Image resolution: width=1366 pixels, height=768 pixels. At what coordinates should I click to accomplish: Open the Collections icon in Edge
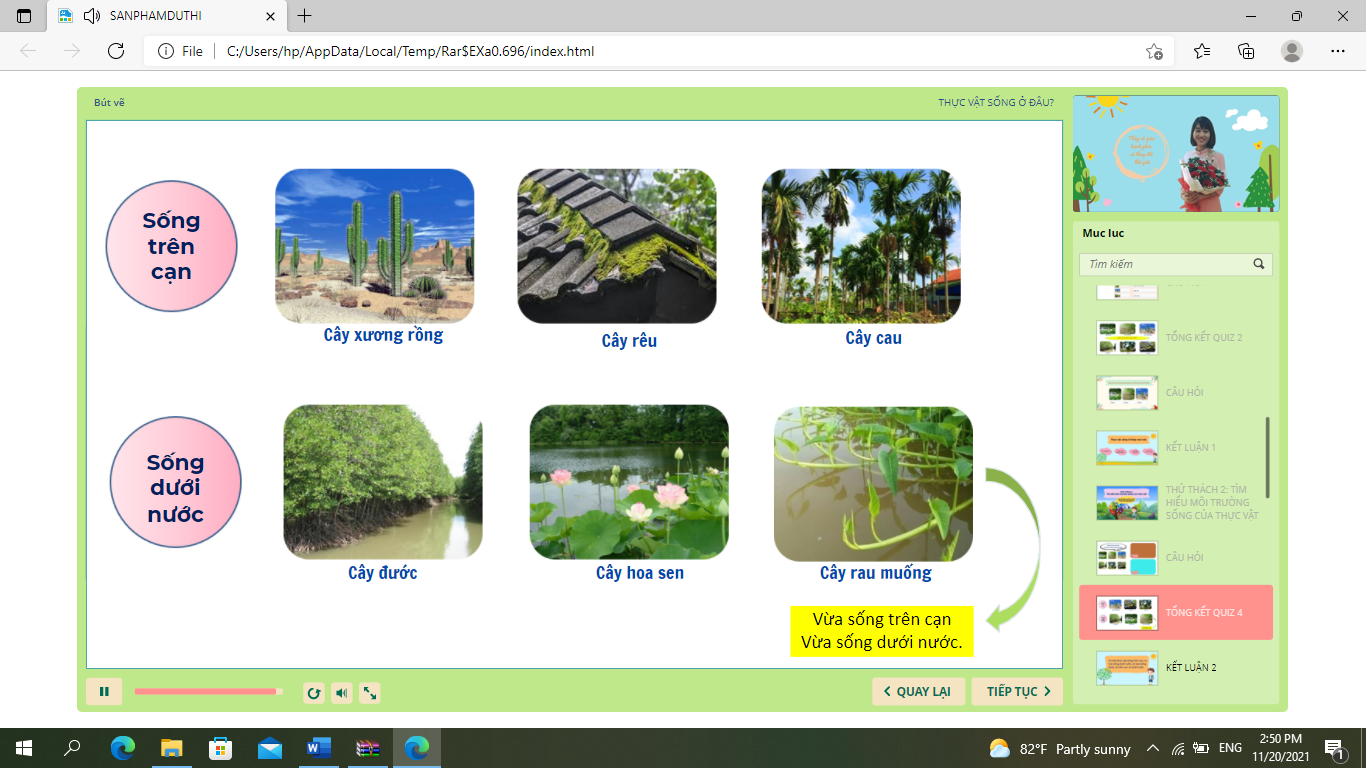click(1246, 51)
